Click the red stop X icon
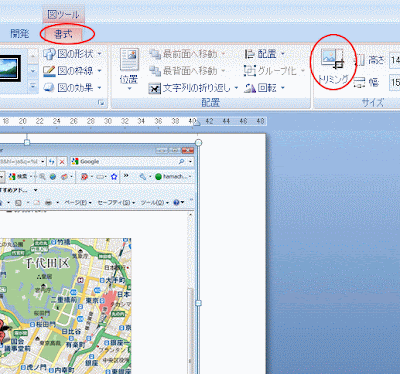 (x=62, y=162)
